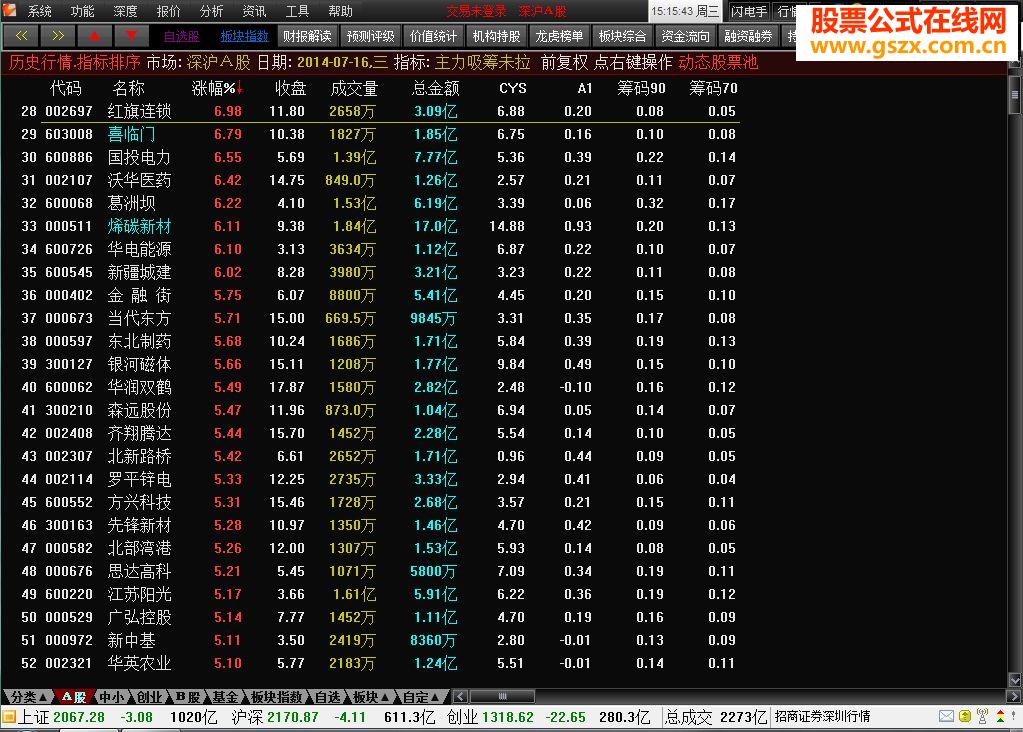This screenshot has width=1023, height=732.
Task: Switch to the 基金 tab
Action: (226, 697)
